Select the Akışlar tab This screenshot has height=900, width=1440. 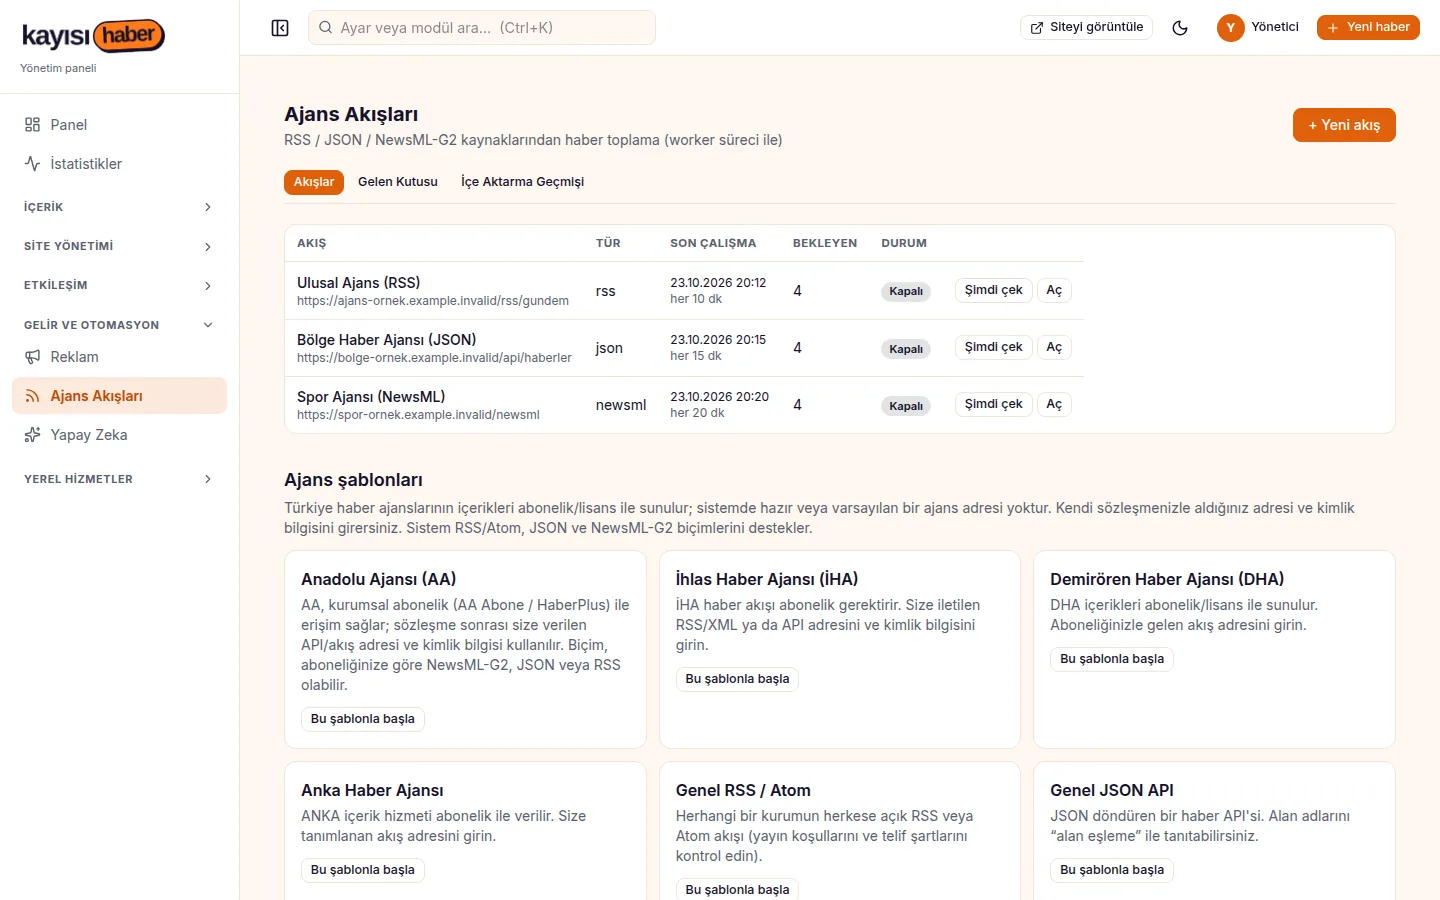314,182
